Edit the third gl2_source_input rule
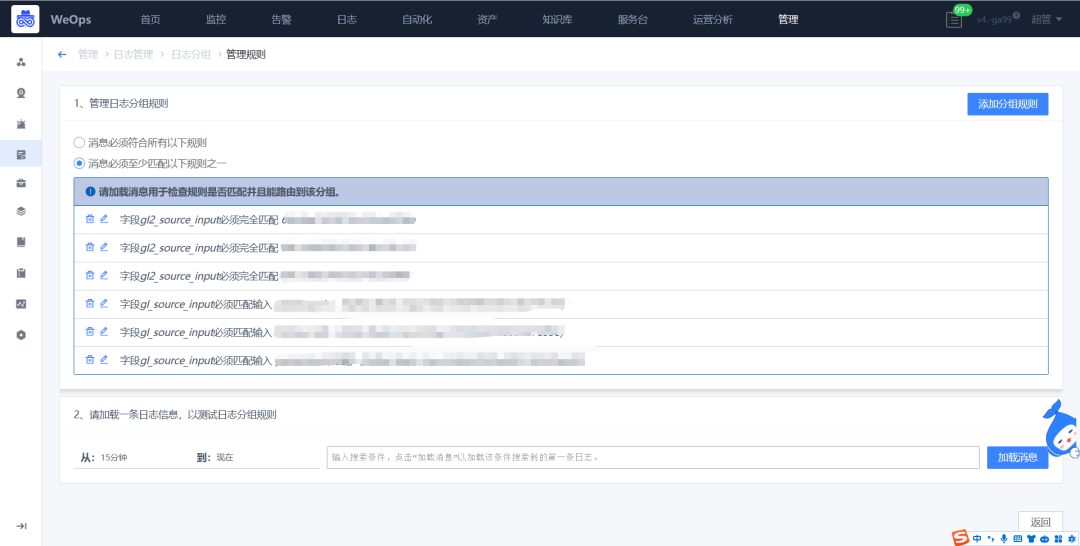 (104, 275)
